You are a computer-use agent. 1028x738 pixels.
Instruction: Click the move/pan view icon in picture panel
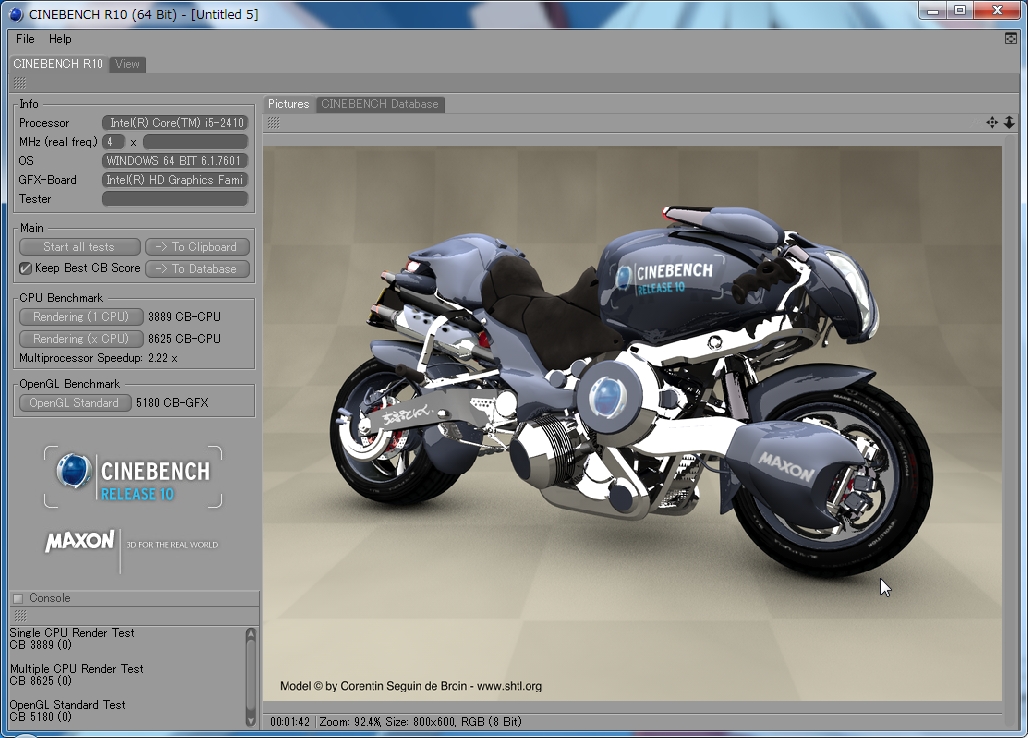992,123
